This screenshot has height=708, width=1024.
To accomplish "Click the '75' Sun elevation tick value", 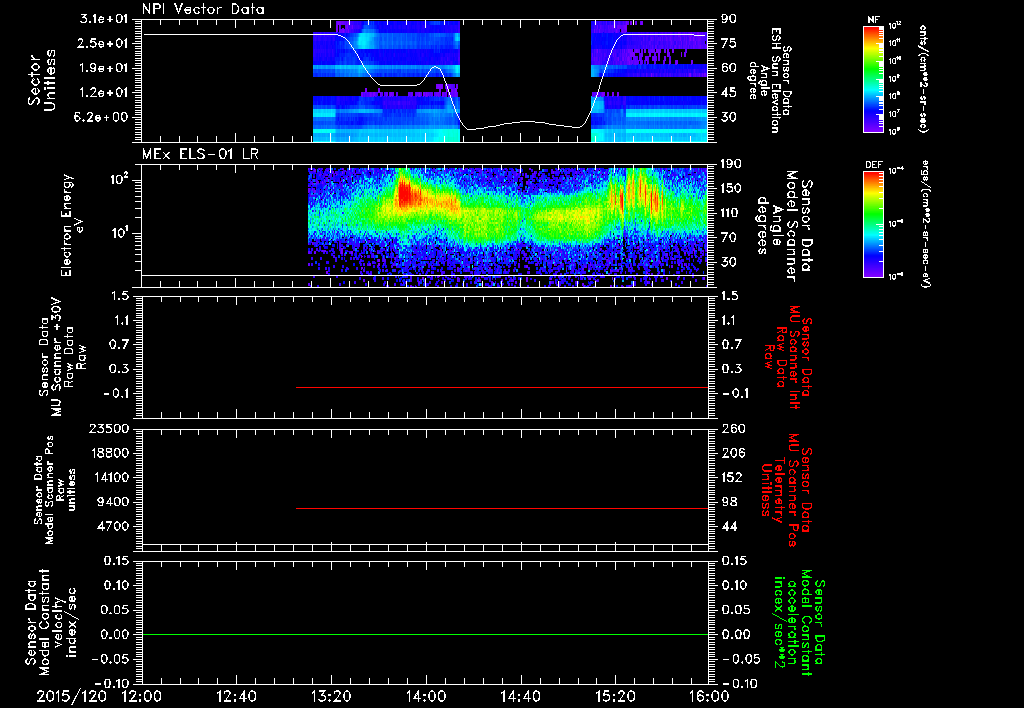I will [729, 43].
